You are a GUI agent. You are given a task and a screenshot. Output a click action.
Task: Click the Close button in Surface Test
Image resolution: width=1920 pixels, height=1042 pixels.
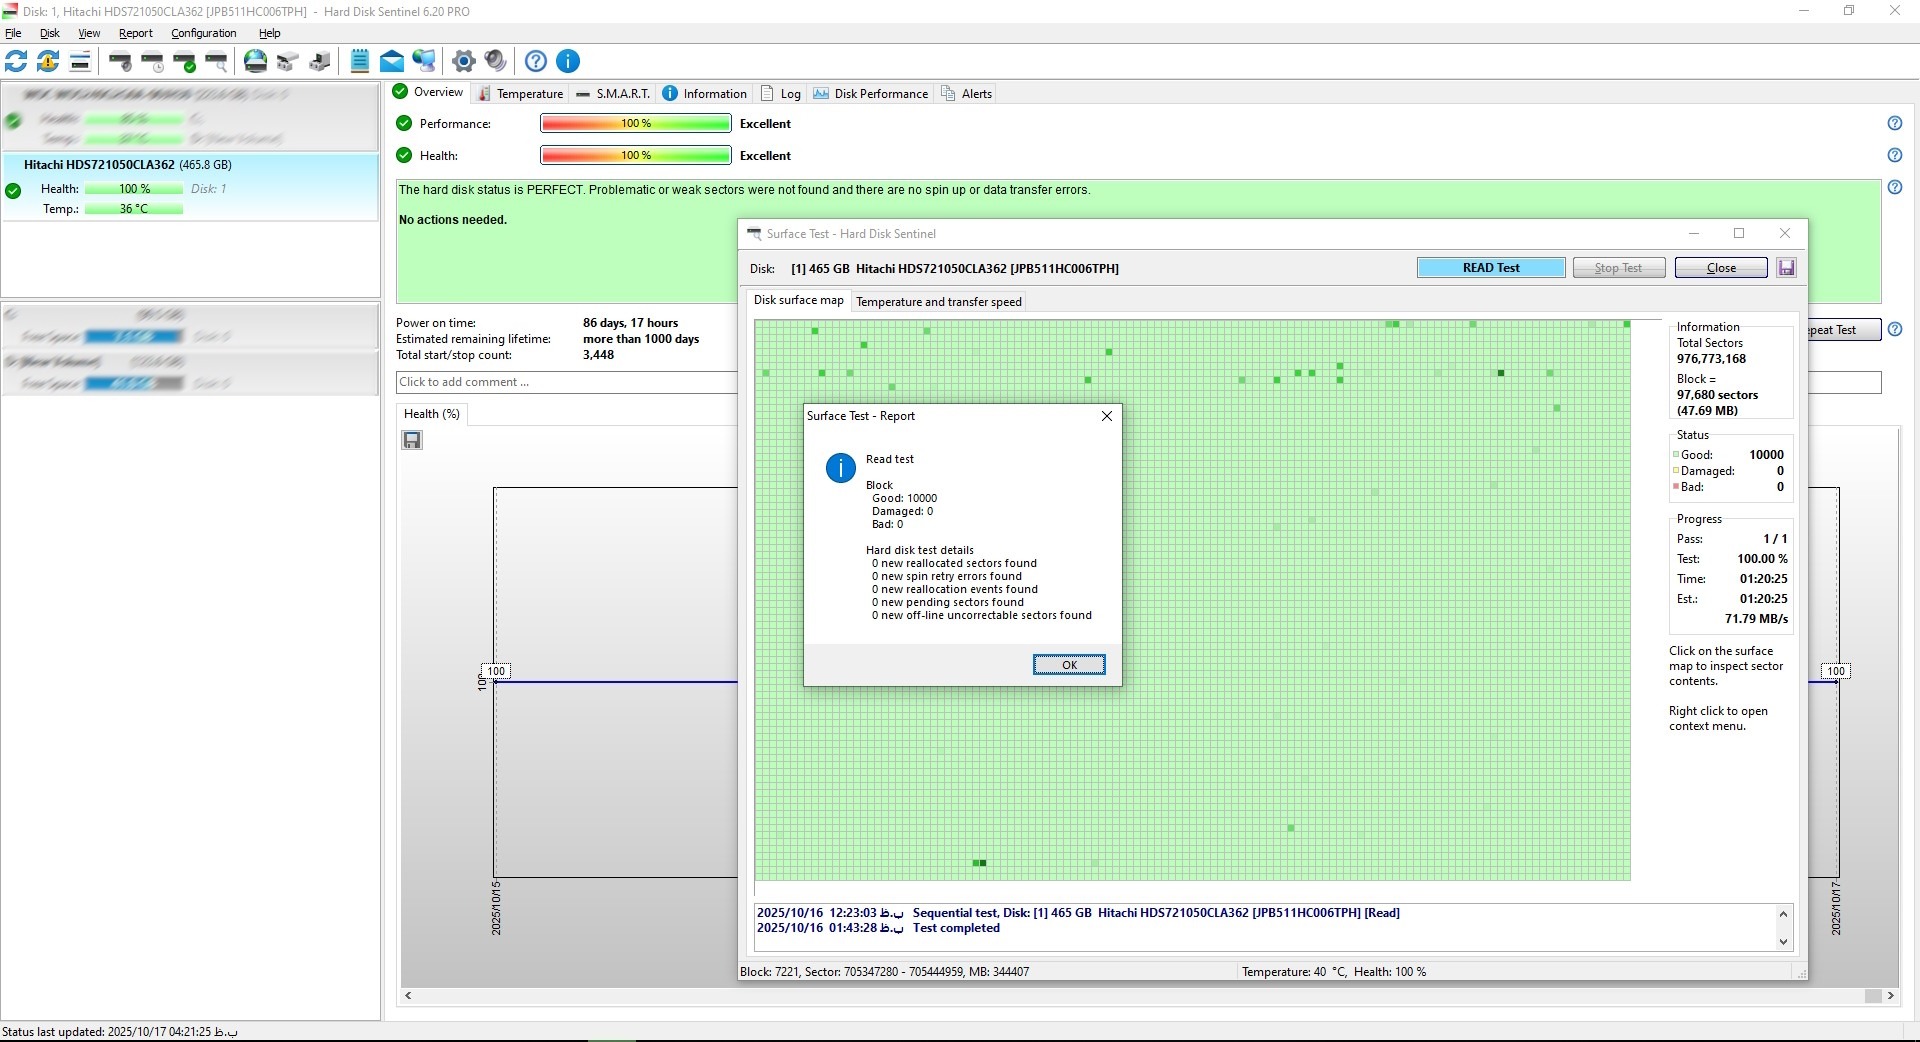click(x=1720, y=268)
